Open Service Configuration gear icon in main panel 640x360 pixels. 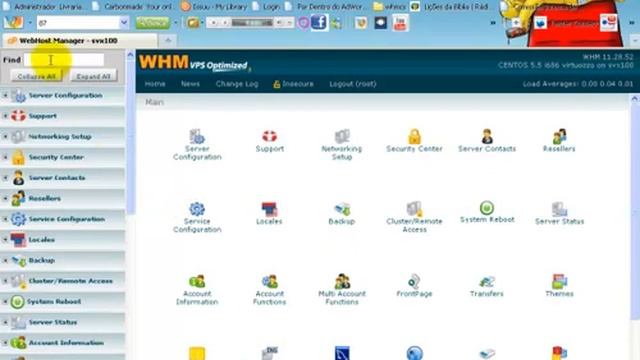[197, 209]
